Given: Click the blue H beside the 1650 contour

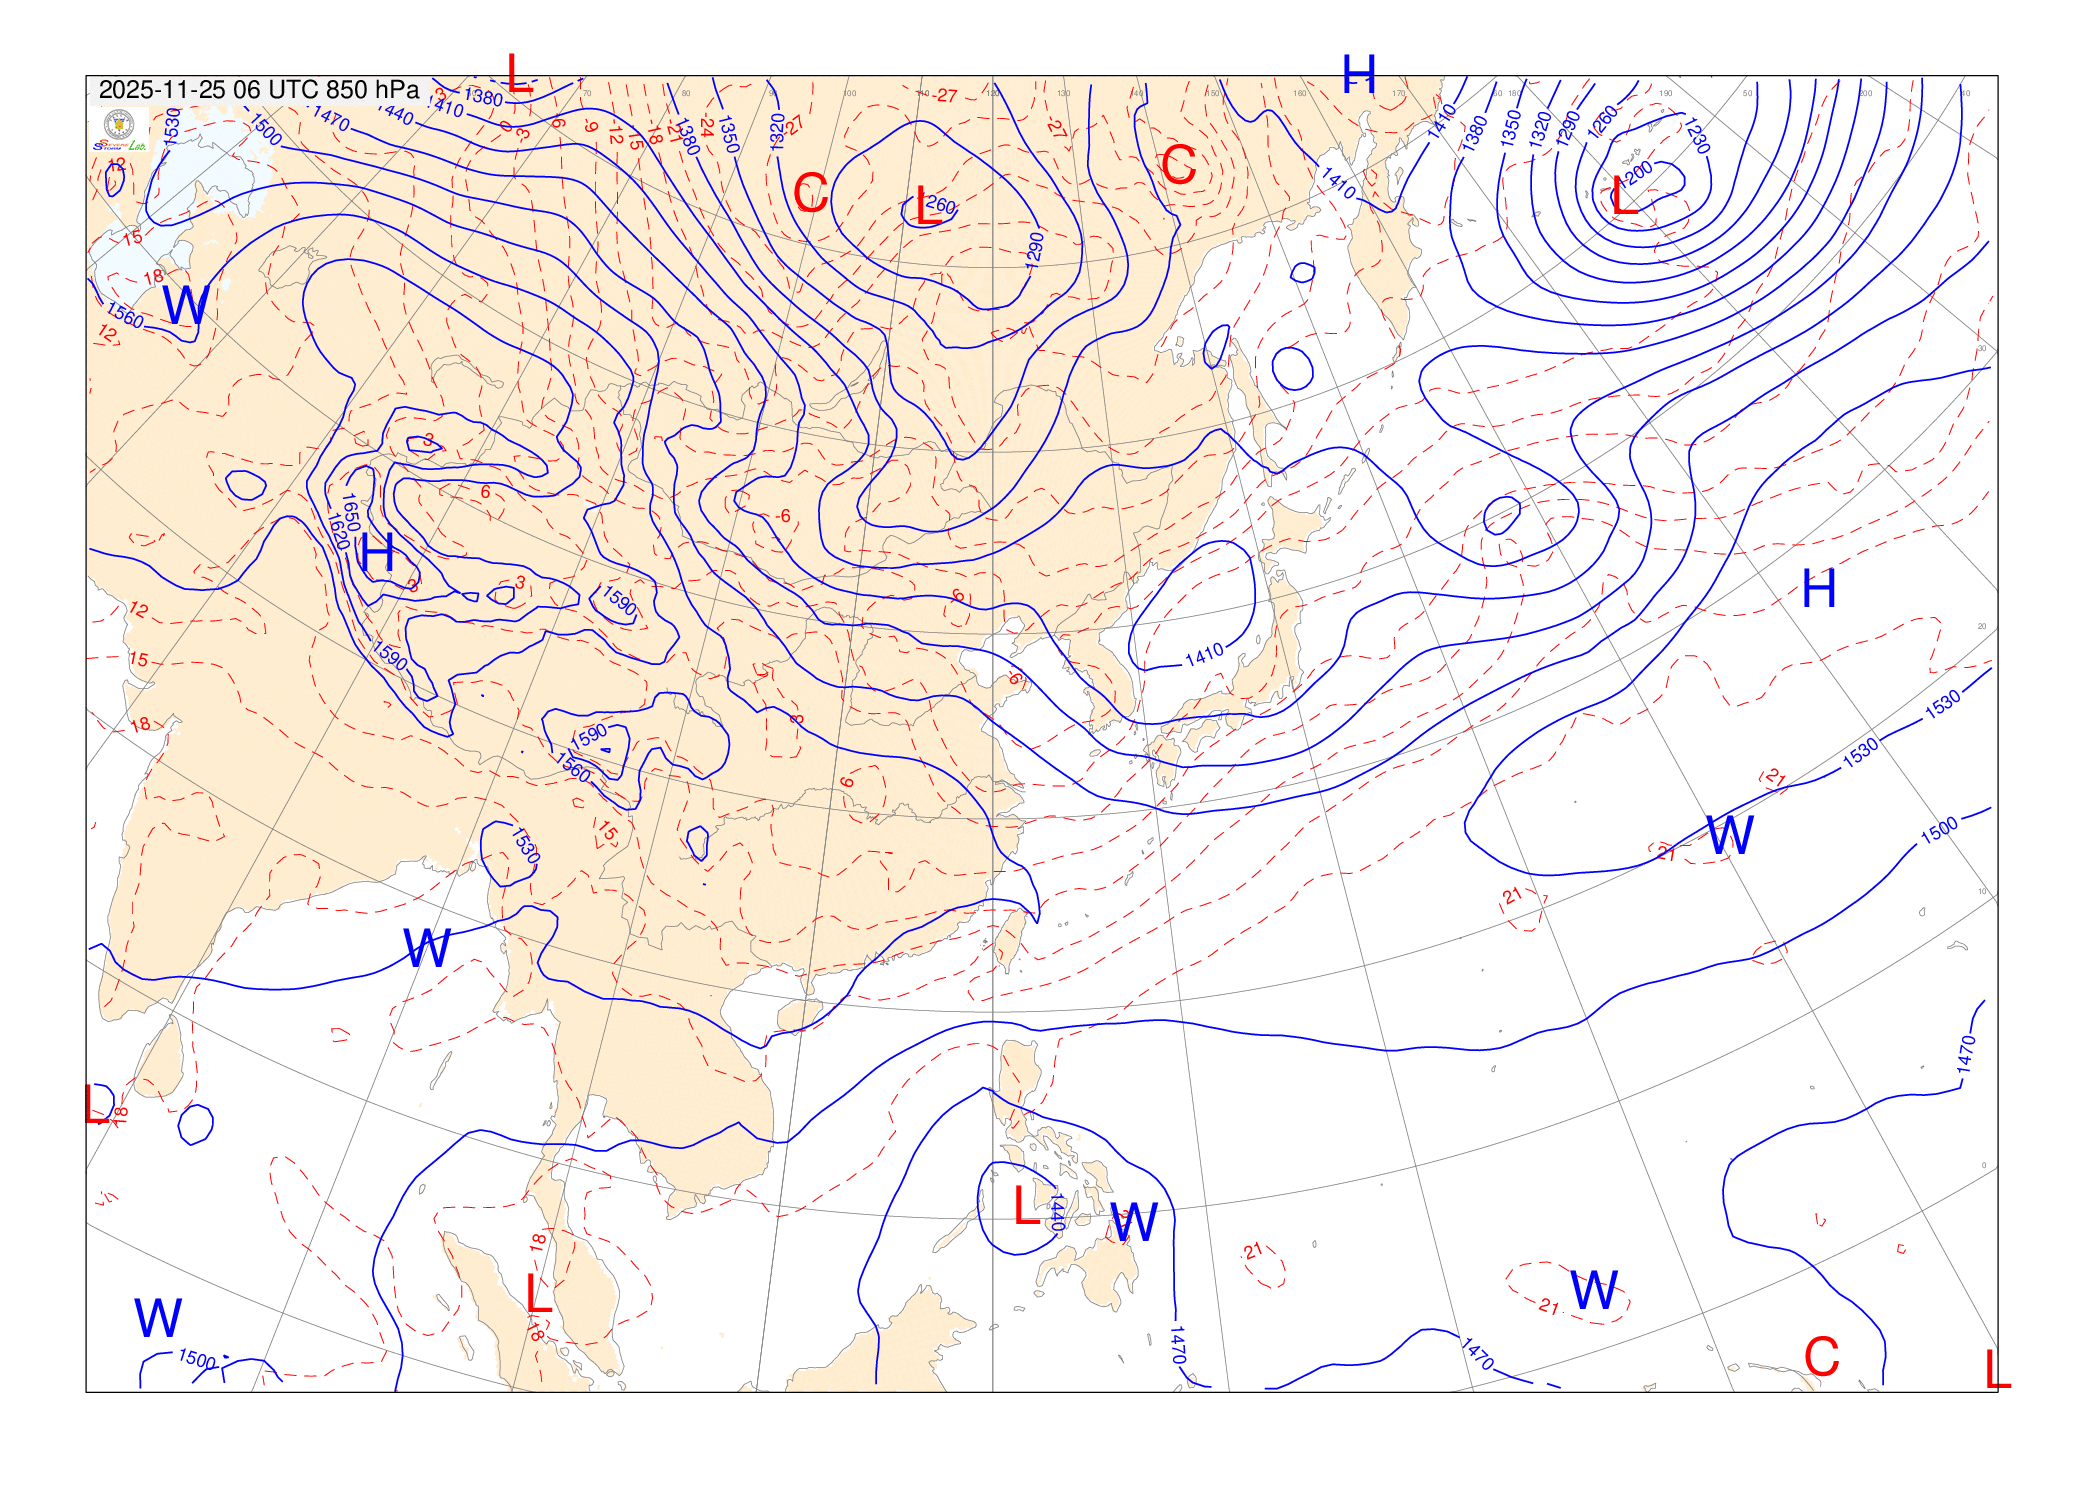Looking at the screenshot, I should click(x=377, y=553).
